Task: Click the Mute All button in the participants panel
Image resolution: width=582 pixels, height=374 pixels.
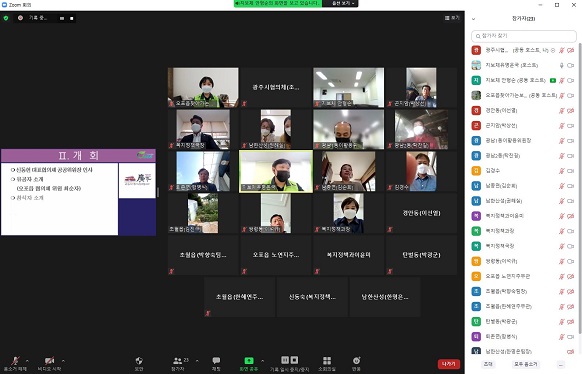Action: [x=525, y=364]
